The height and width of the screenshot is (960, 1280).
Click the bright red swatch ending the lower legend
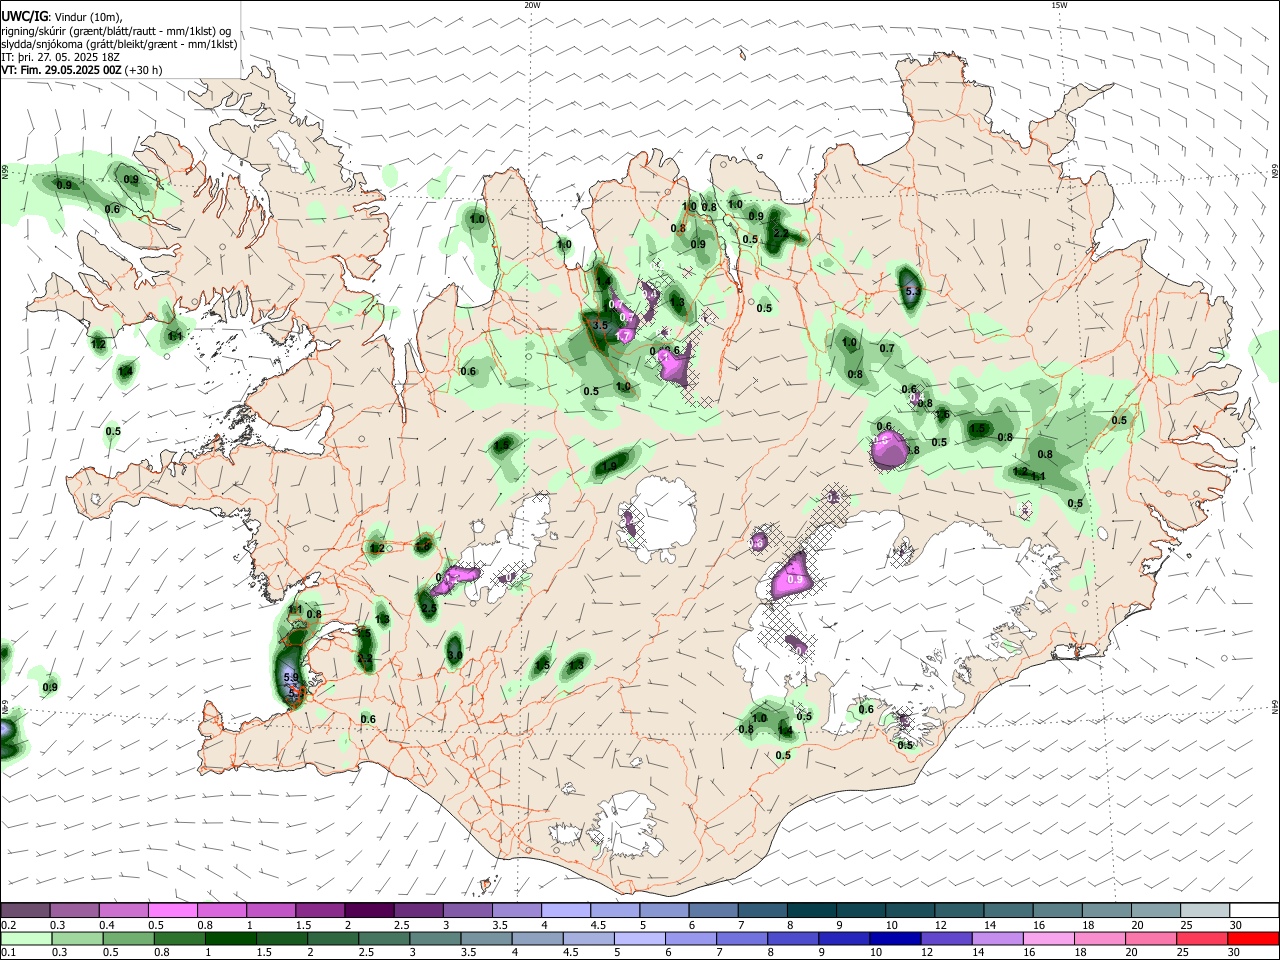pyautogui.click(x=1254, y=939)
